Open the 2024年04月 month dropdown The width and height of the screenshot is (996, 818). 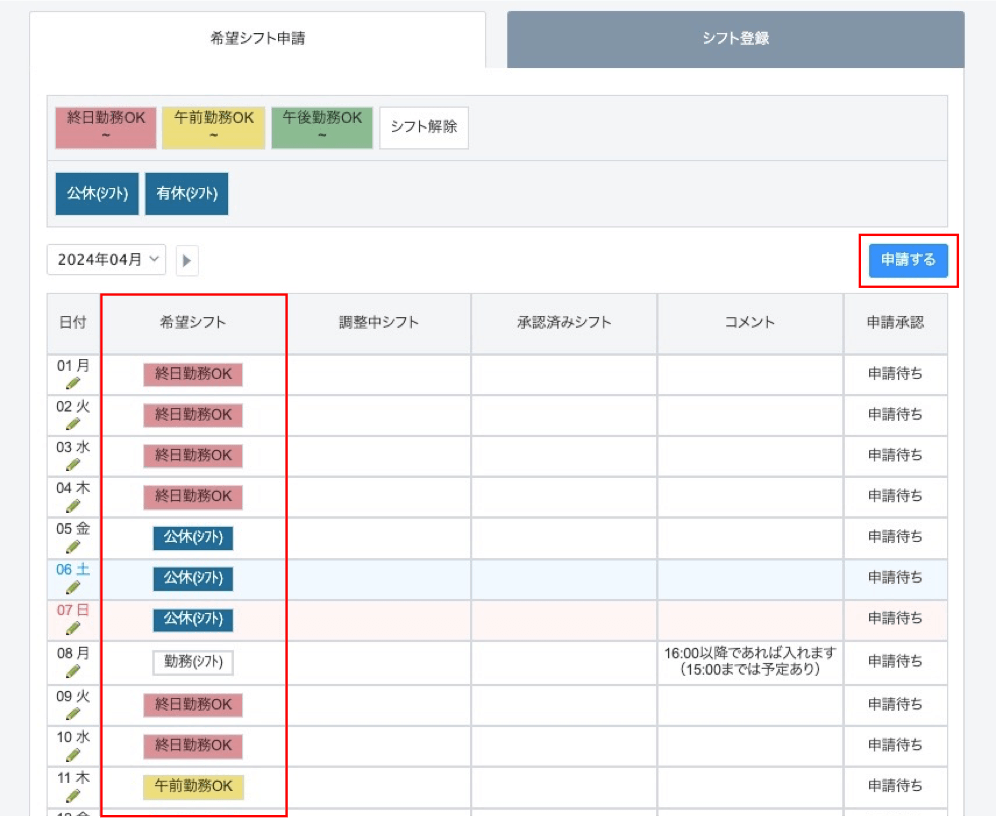click(106, 259)
